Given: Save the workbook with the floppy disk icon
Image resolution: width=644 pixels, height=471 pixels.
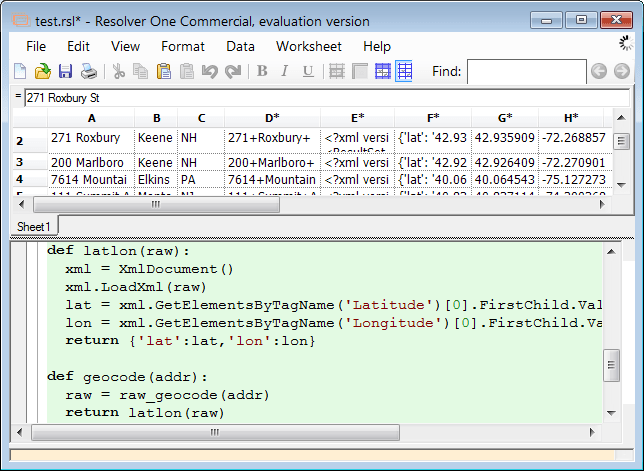Looking at the screenshot, I should (x=65, y=71).
